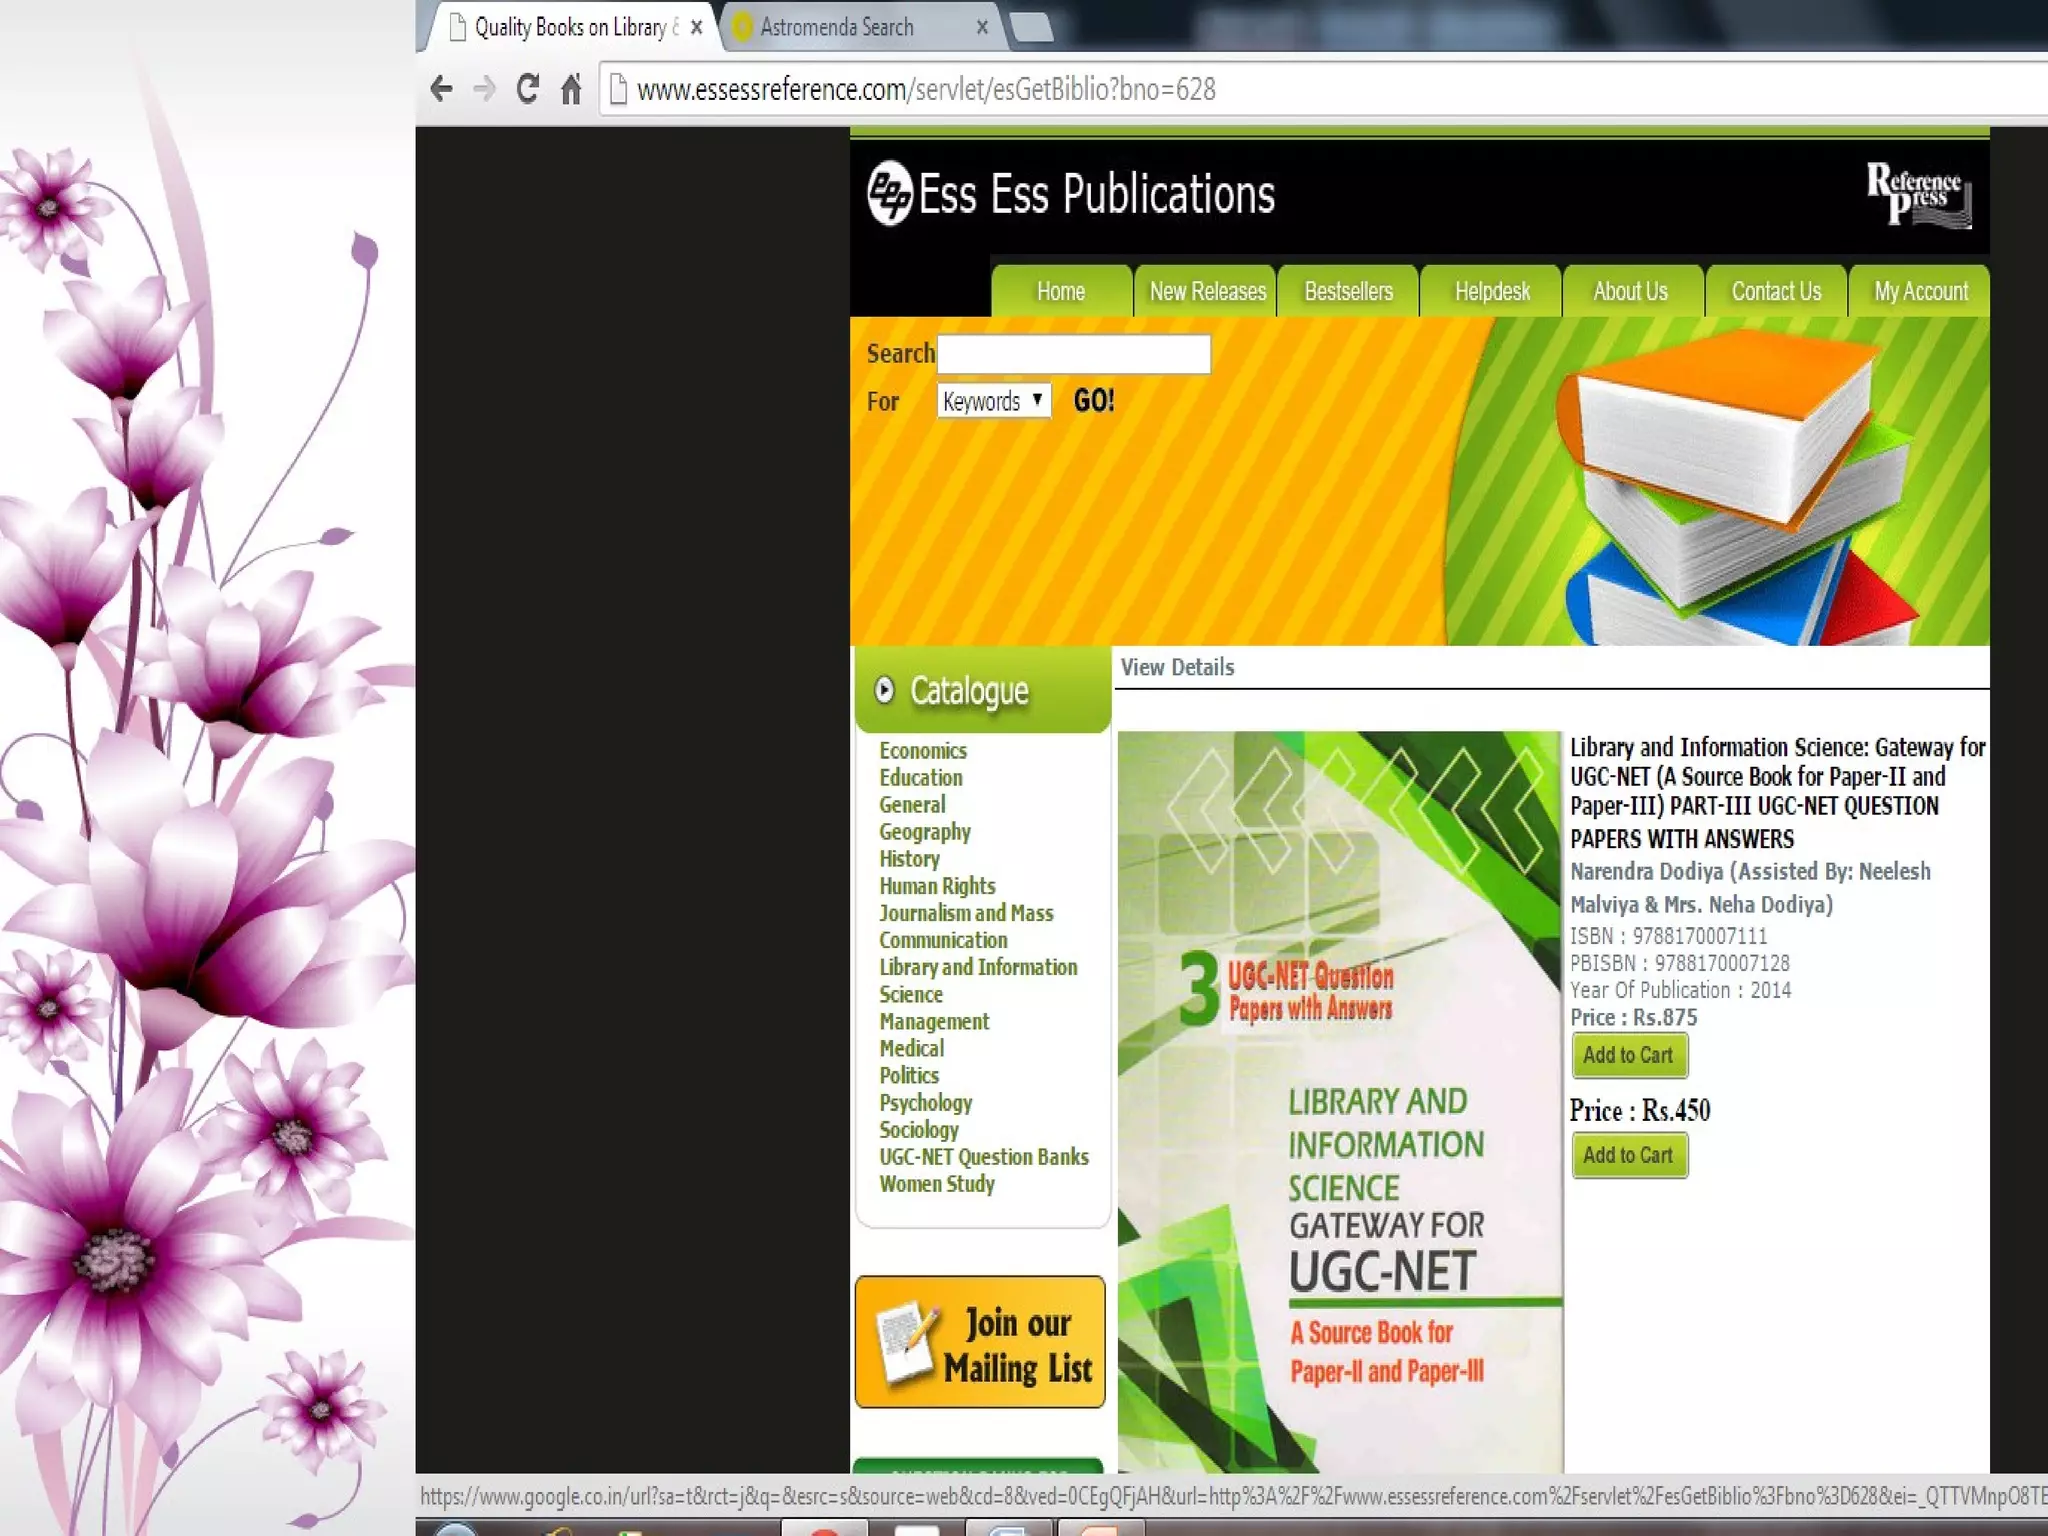Open UGC-NET Question Banks category
This screenshot has width=2048, height=1536.
[983, 1156]
